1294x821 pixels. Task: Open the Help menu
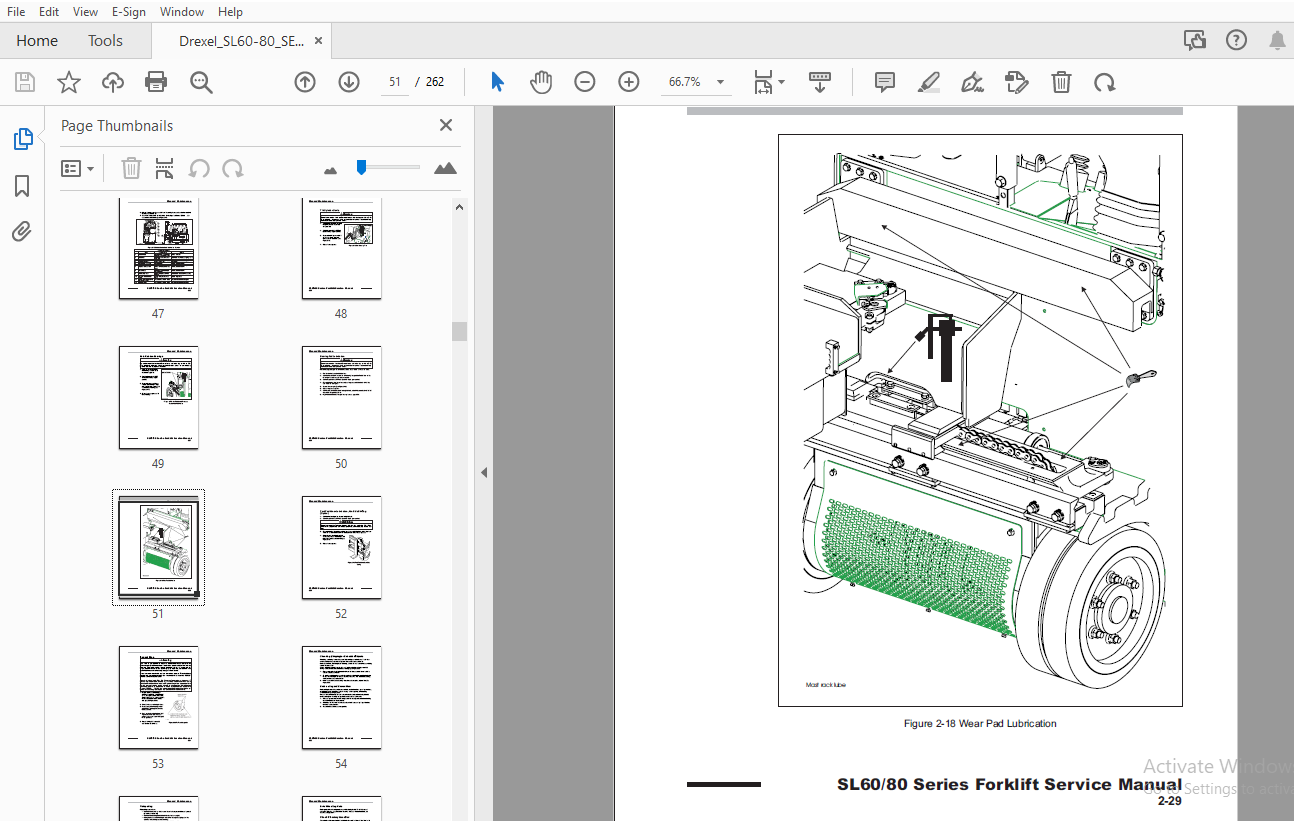tap(230, 12)
